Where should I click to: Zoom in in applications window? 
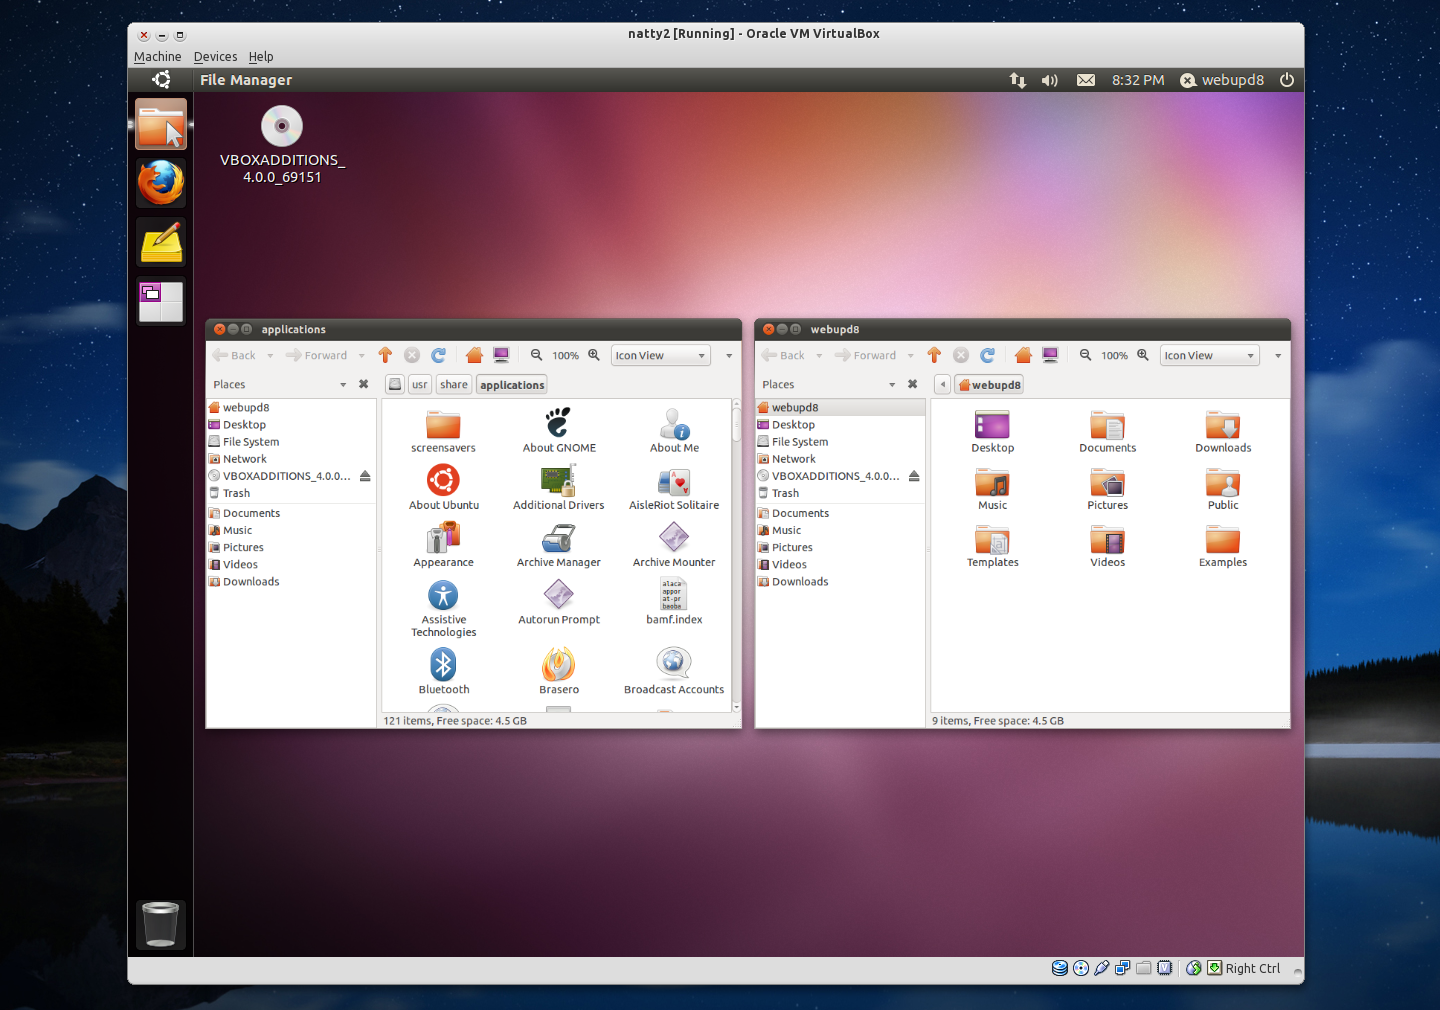[x=594, y=355]
